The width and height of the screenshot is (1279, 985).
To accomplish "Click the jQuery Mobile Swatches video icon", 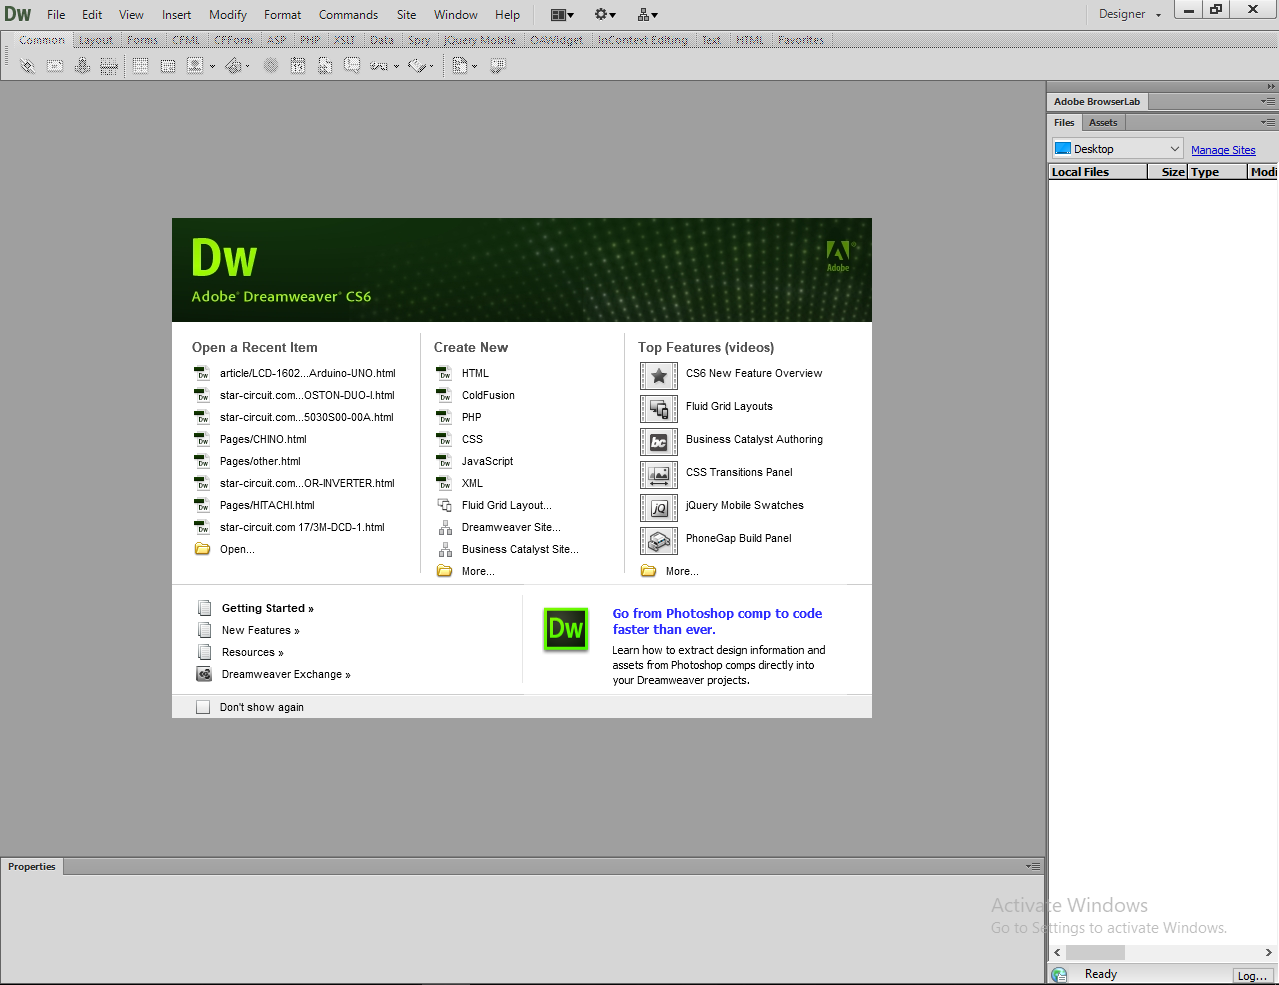I will pyautogui.click(x=659, y=508).
